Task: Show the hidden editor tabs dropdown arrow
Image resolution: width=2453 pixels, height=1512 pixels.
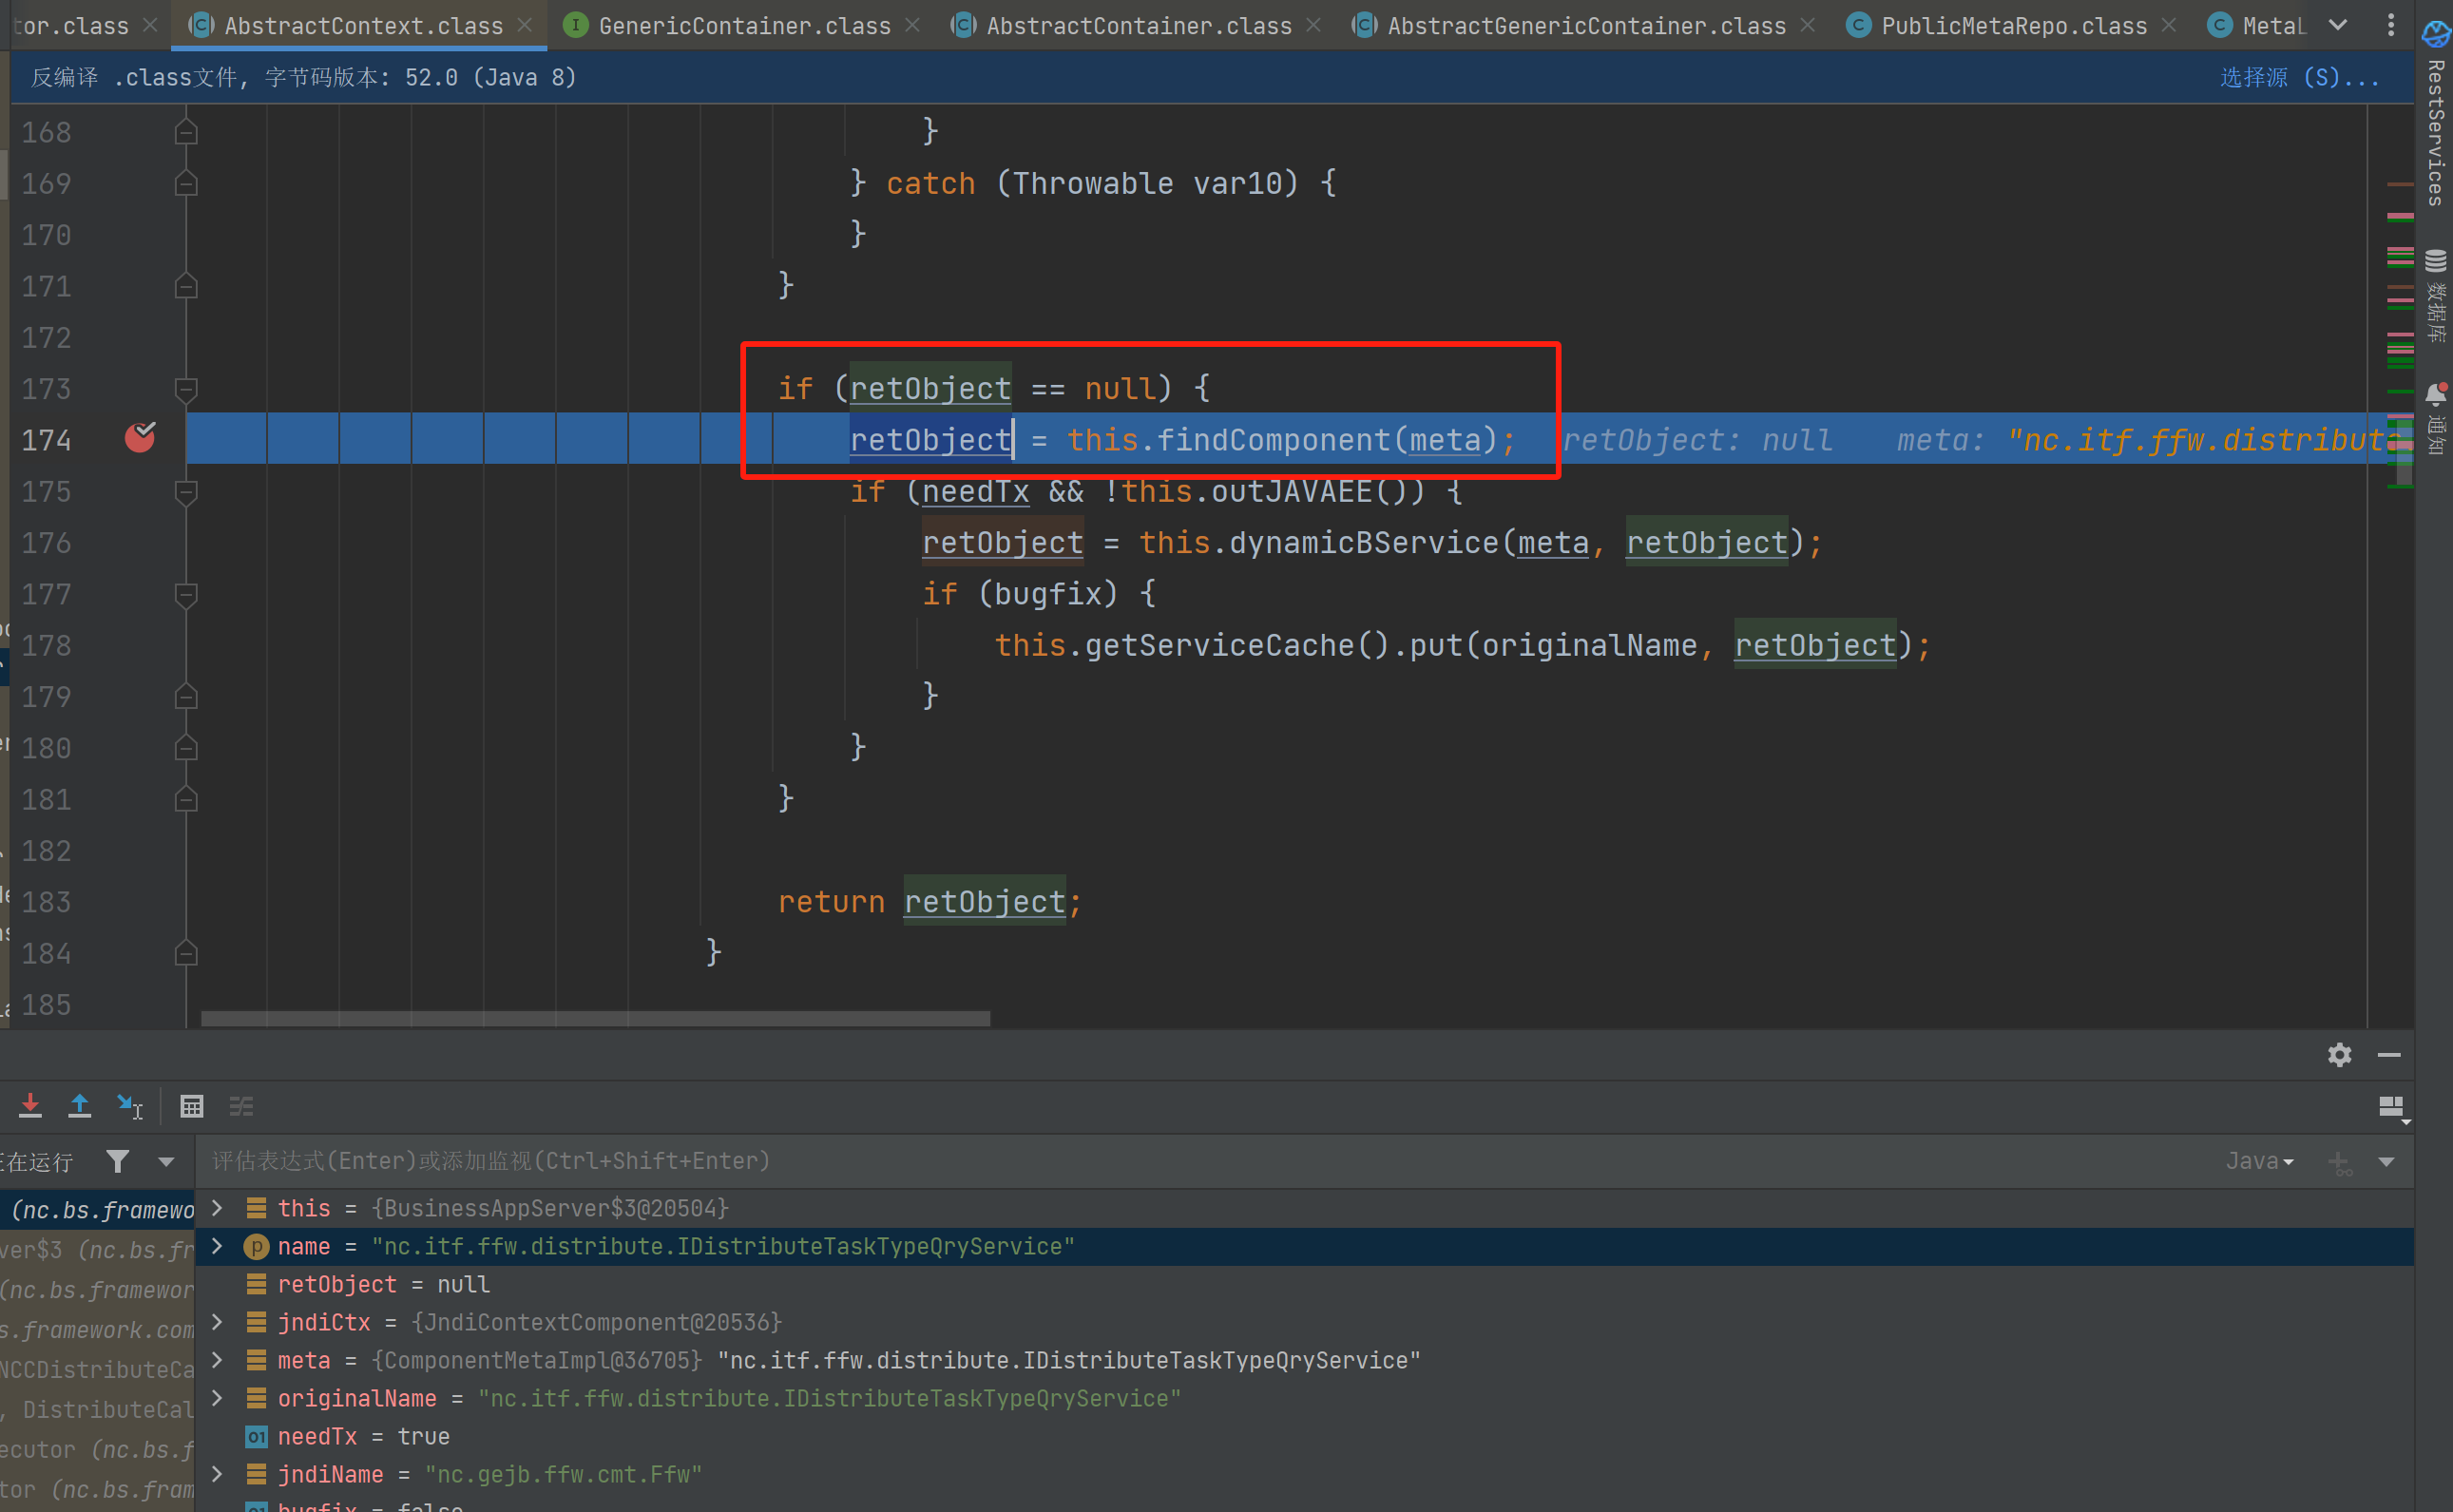Action: click(2338, 26)
